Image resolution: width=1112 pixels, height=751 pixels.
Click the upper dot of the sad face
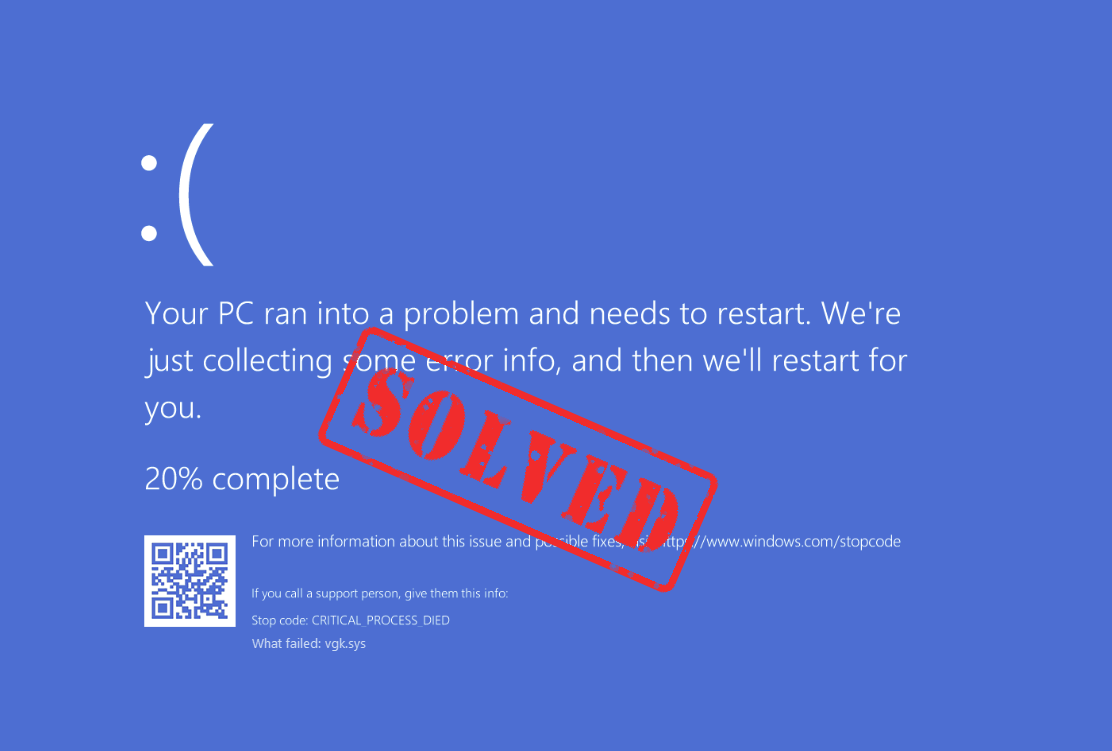point(149,163)
